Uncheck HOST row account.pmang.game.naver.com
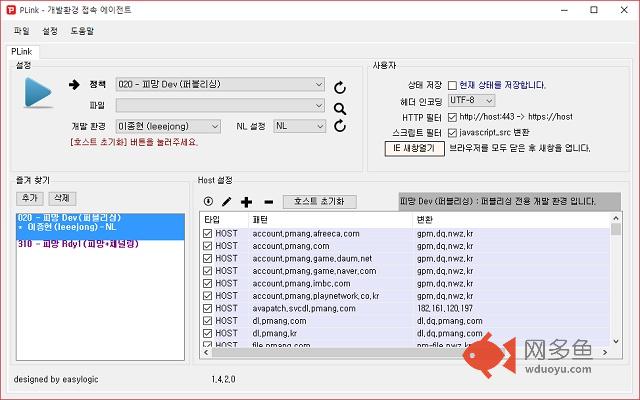Image resolution: width=640 pixels, height=400 pixels. [x=207, y=271]
